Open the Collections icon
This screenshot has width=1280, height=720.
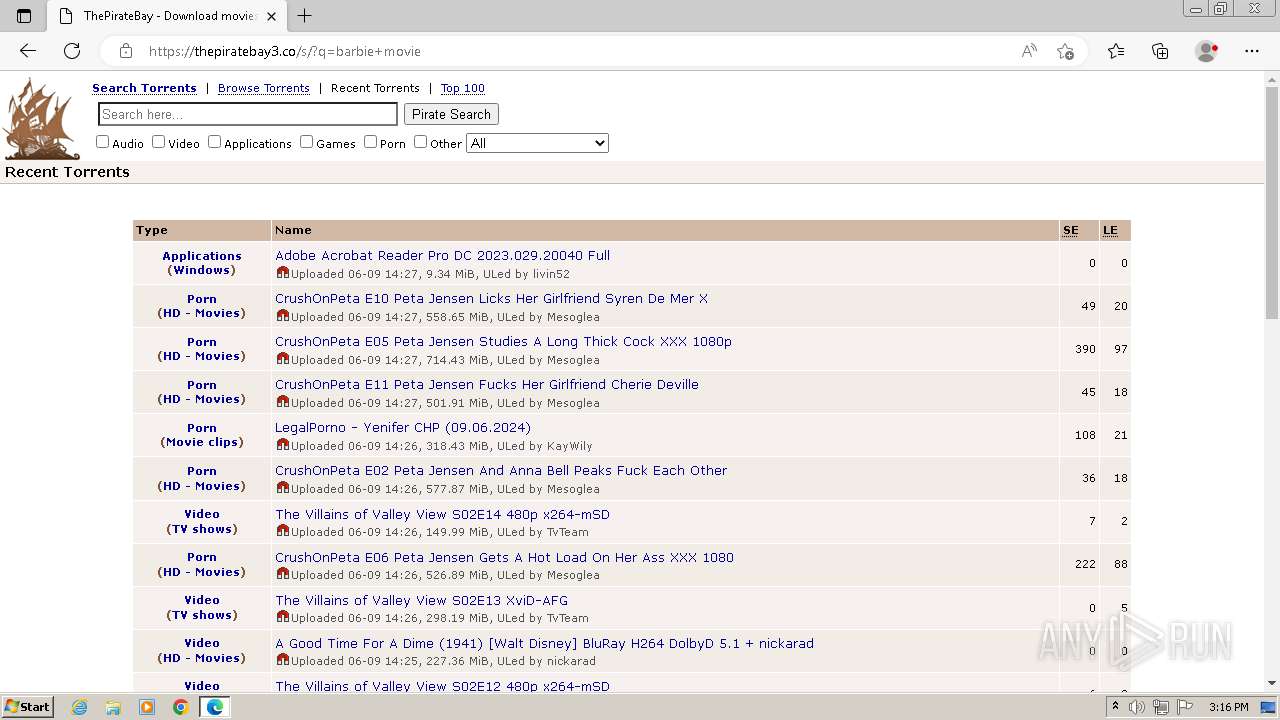[x=1160, y=51]
